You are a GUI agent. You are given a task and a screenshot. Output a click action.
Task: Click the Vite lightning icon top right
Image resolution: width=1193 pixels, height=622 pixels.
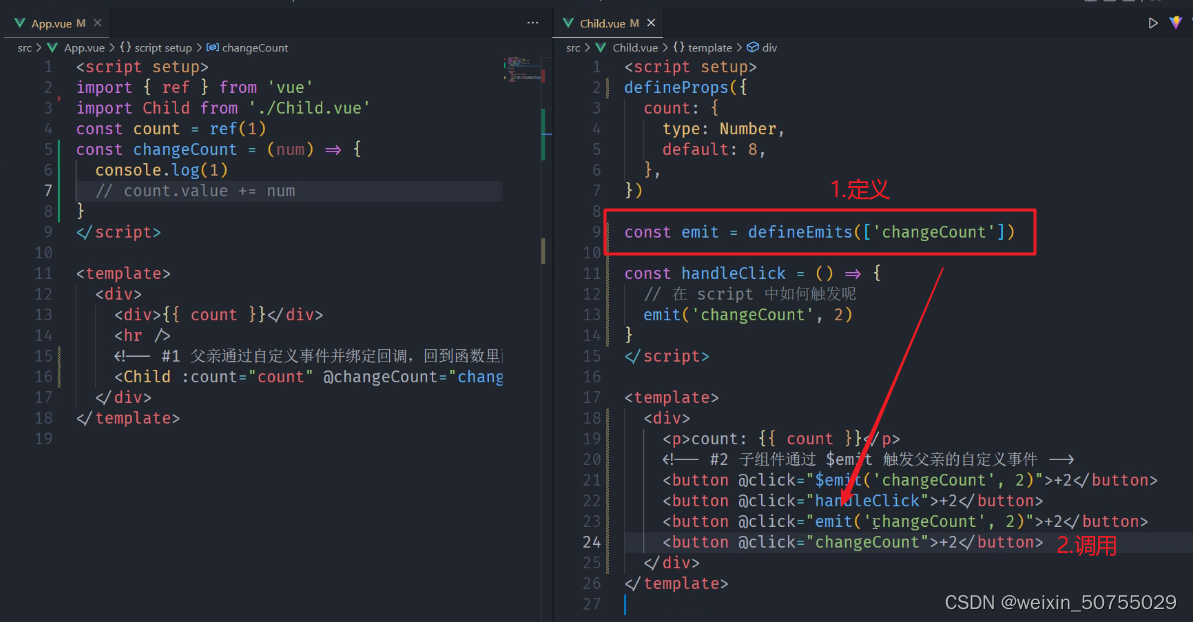(1176, 21)
